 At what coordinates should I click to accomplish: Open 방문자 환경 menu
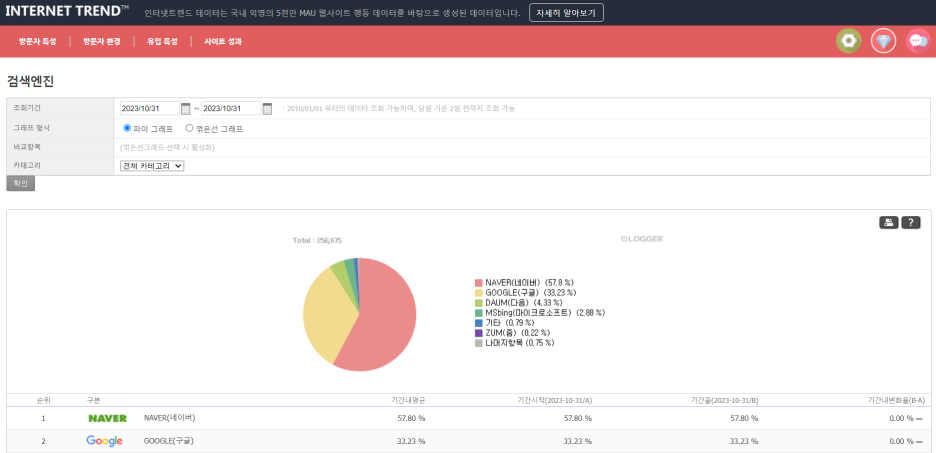click(x=101, y=42)
